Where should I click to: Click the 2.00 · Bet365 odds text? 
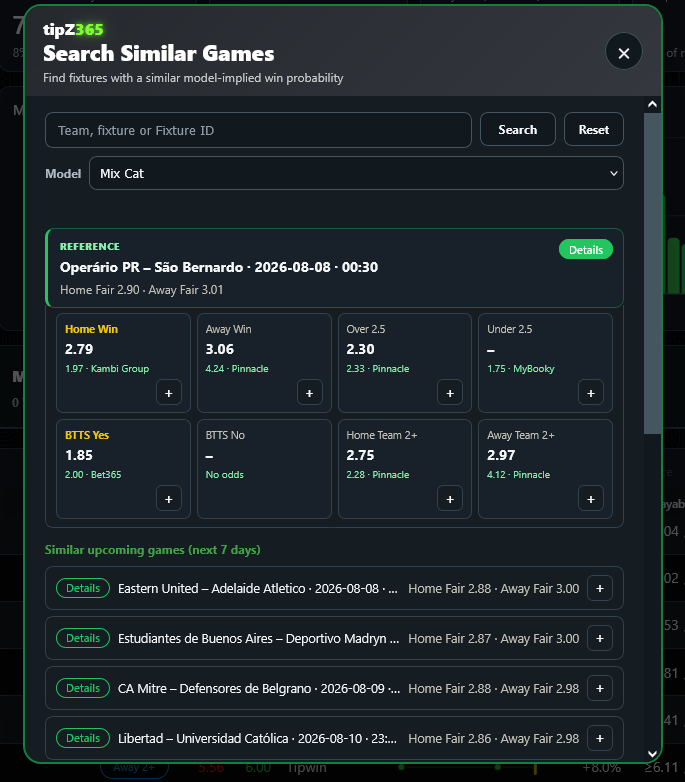tap(93, 474)
